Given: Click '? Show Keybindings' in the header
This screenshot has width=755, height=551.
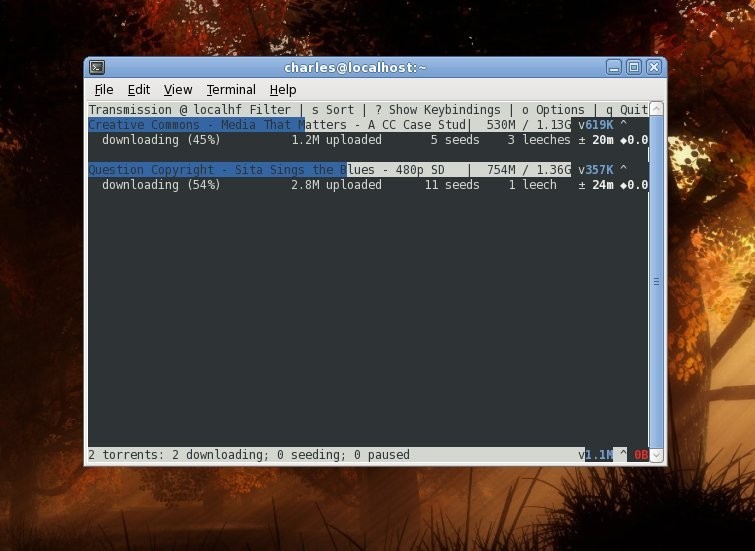Looking at the screenshot, I should point(438,110).
